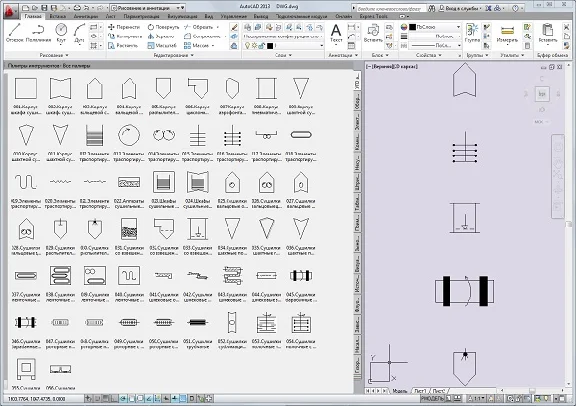Image resolution: width=576 pixels, height=406 pixels.
Task: Switch to the Лист1 layout tab
Action: 420,391
